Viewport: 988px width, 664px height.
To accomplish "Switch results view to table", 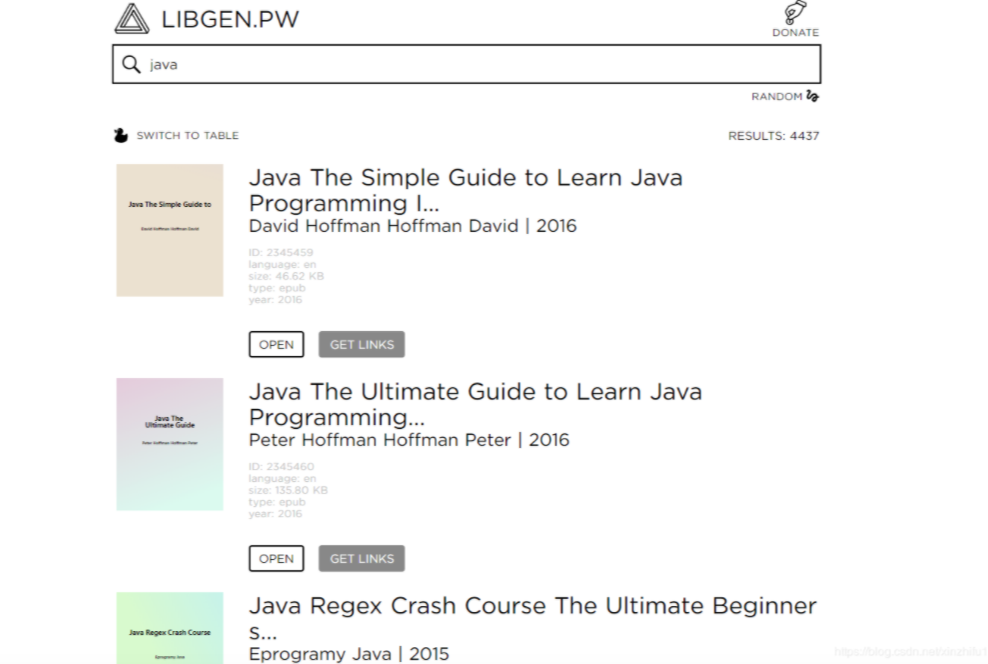I will (x=187, y=135).
